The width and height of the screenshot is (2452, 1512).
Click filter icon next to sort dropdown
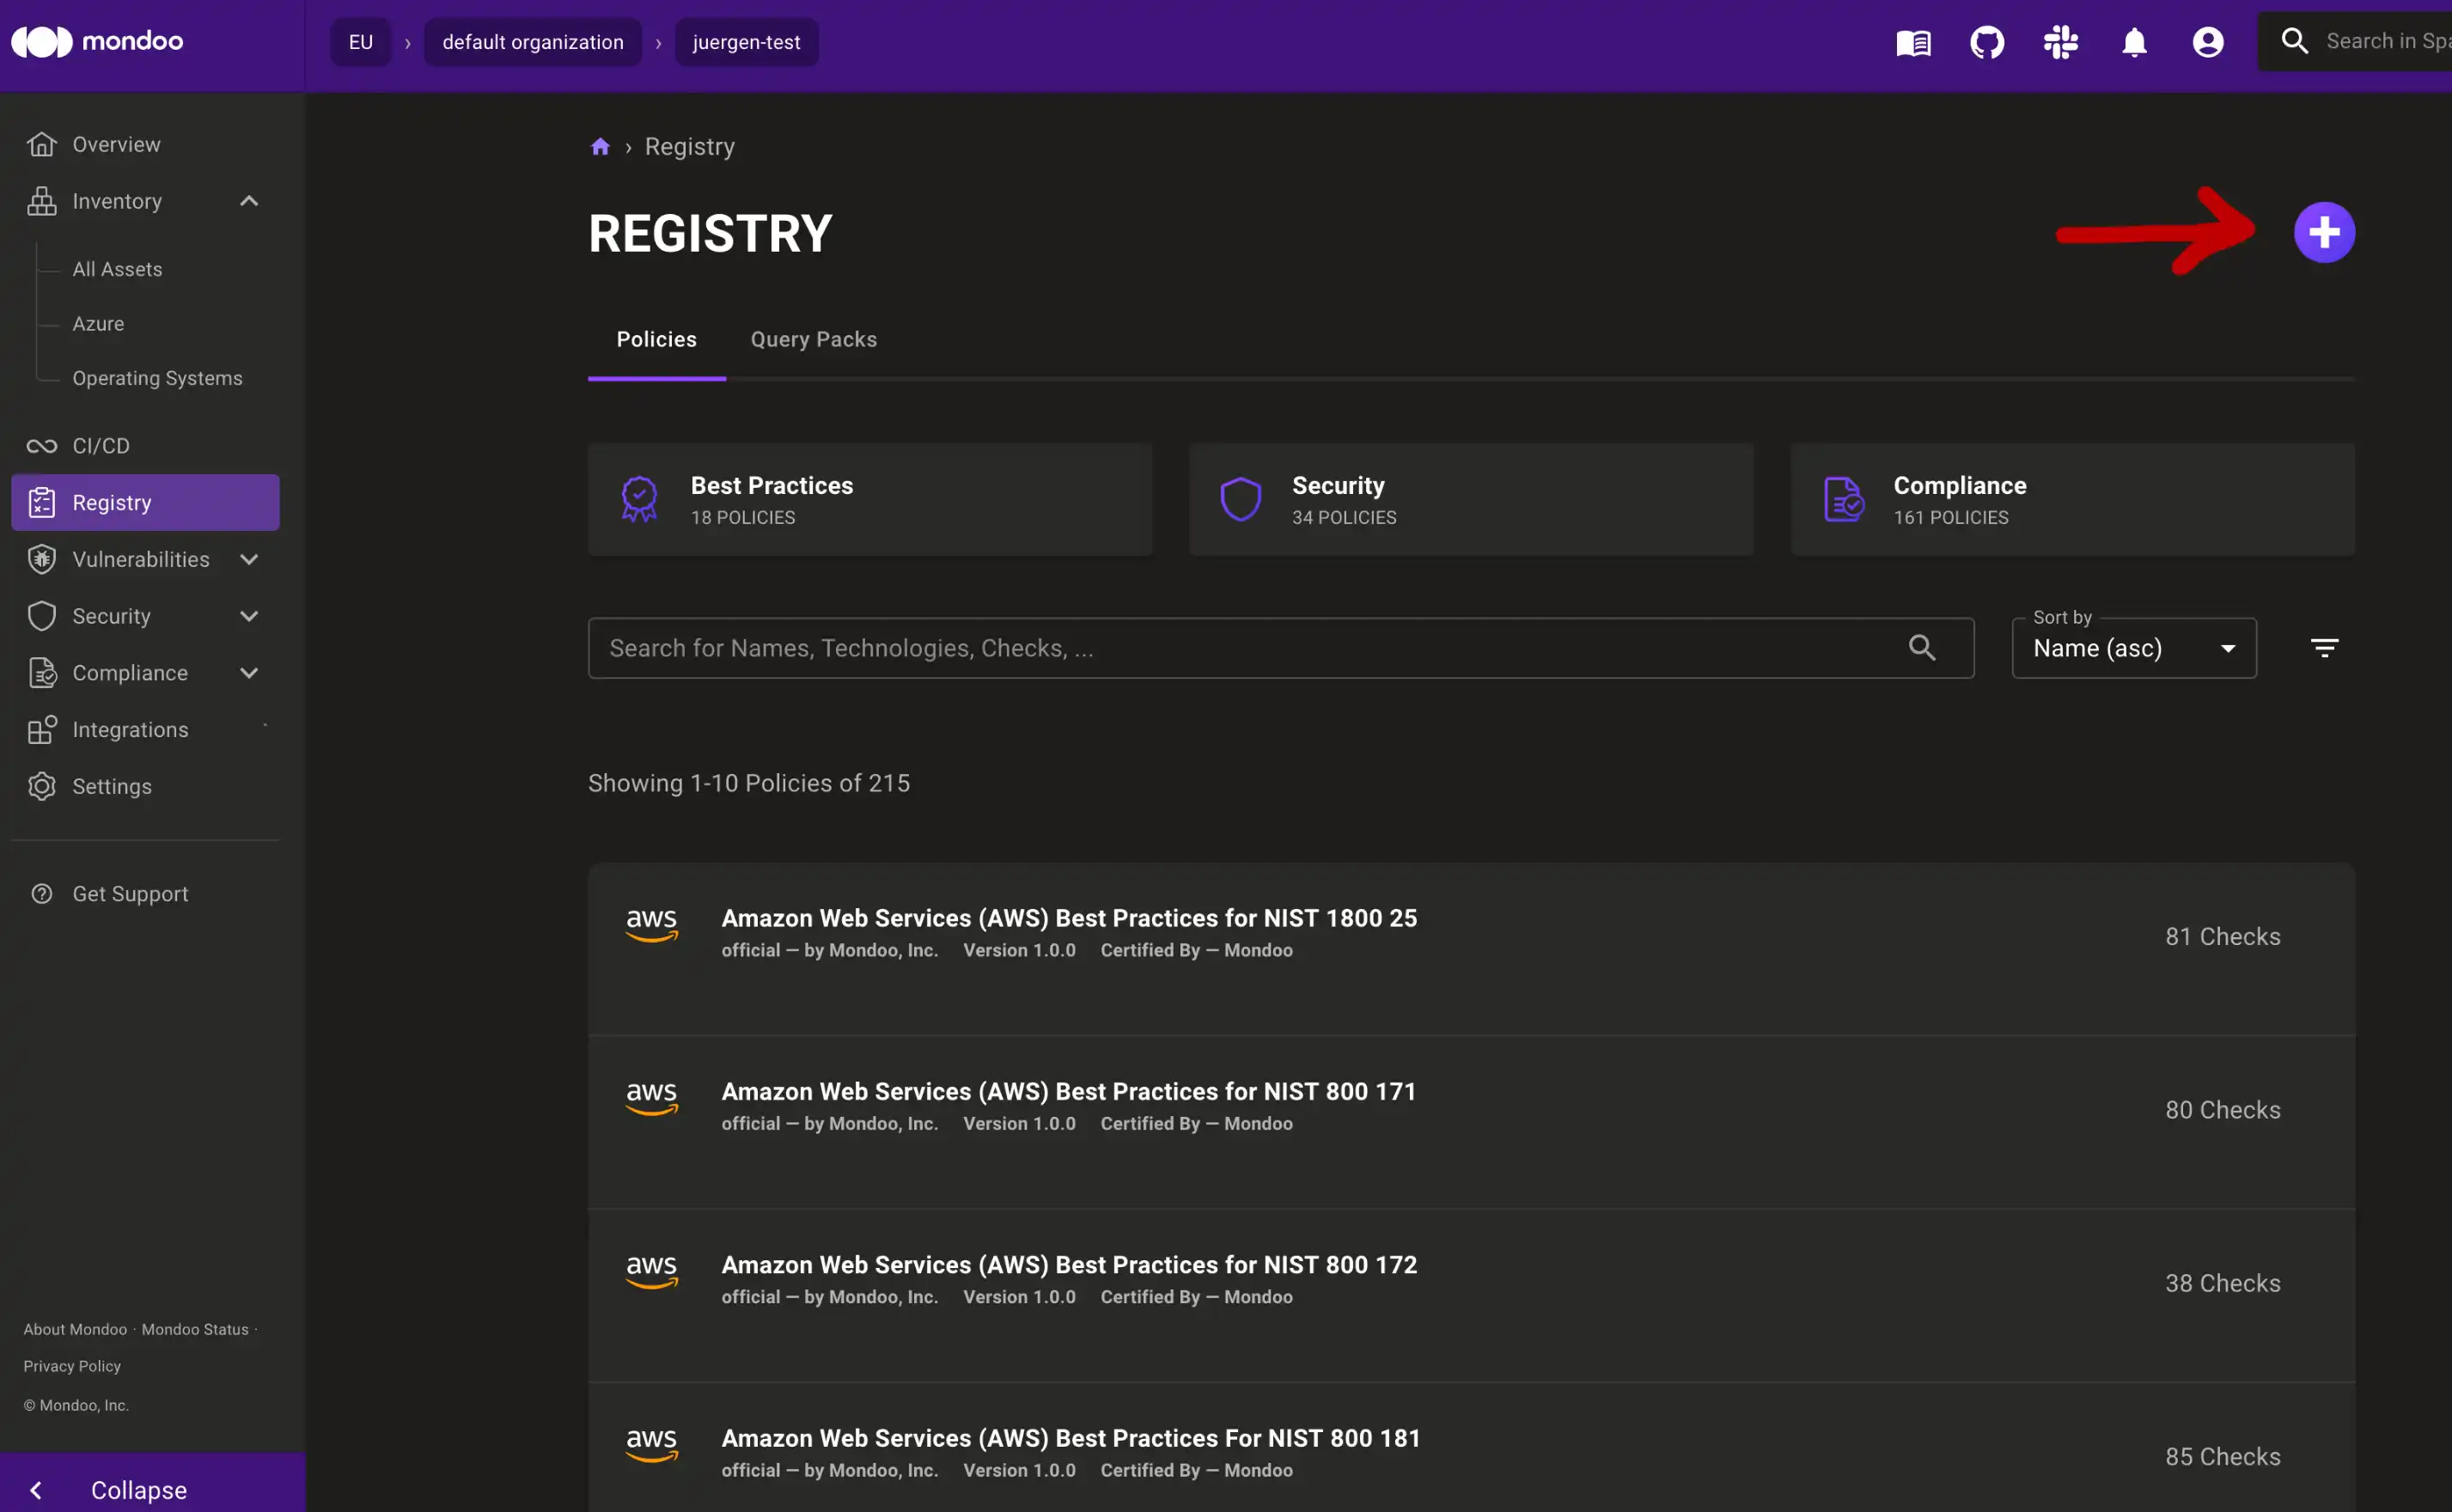(2326, 649)
